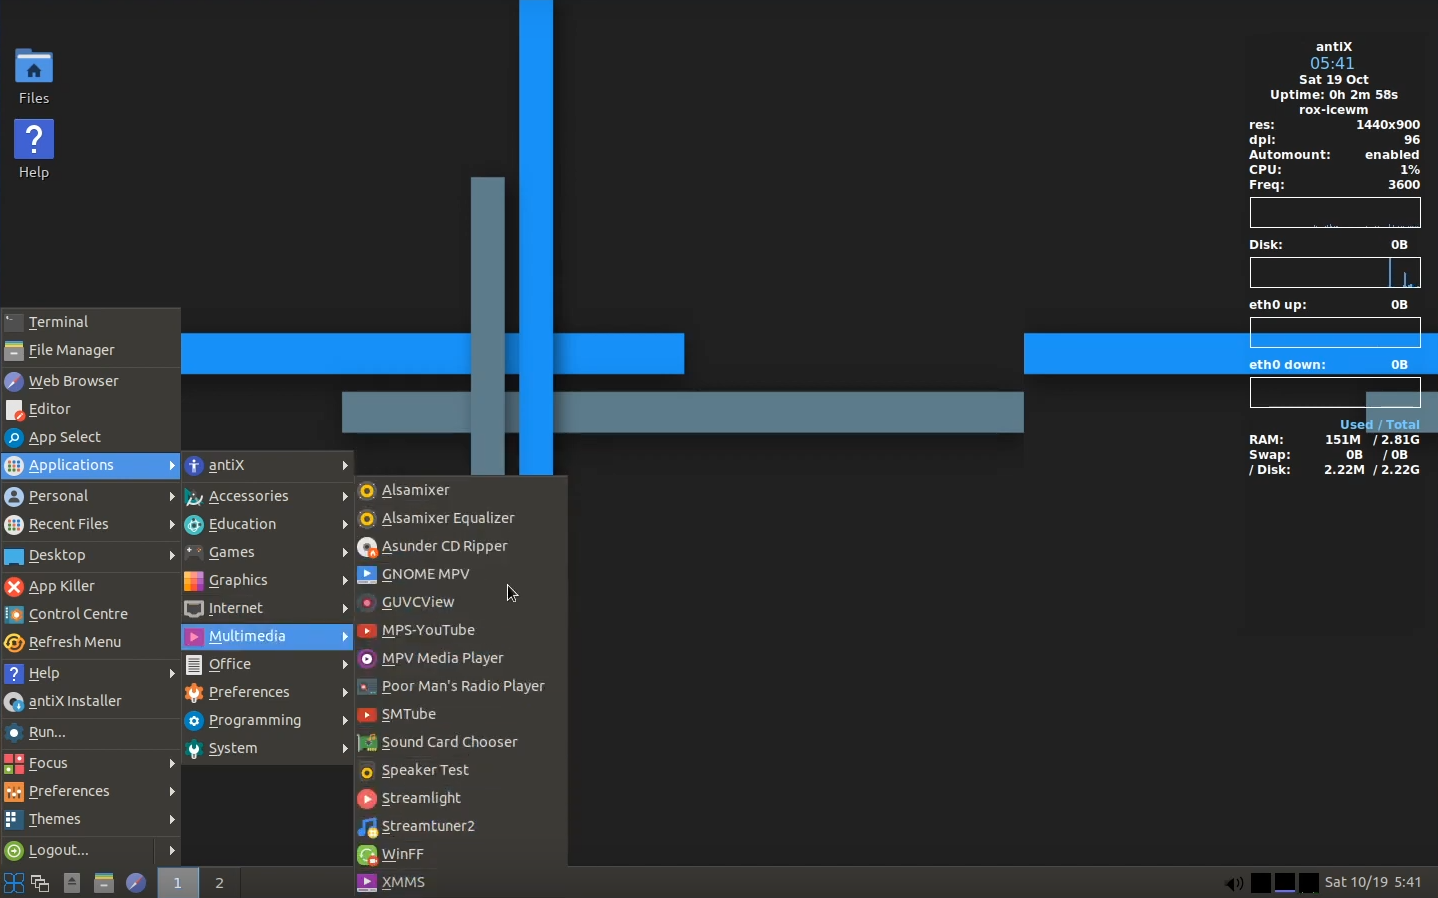Click the Disk activity graph in conky
Viewport: 1438px width, 898px height.
click(1335, 272)
